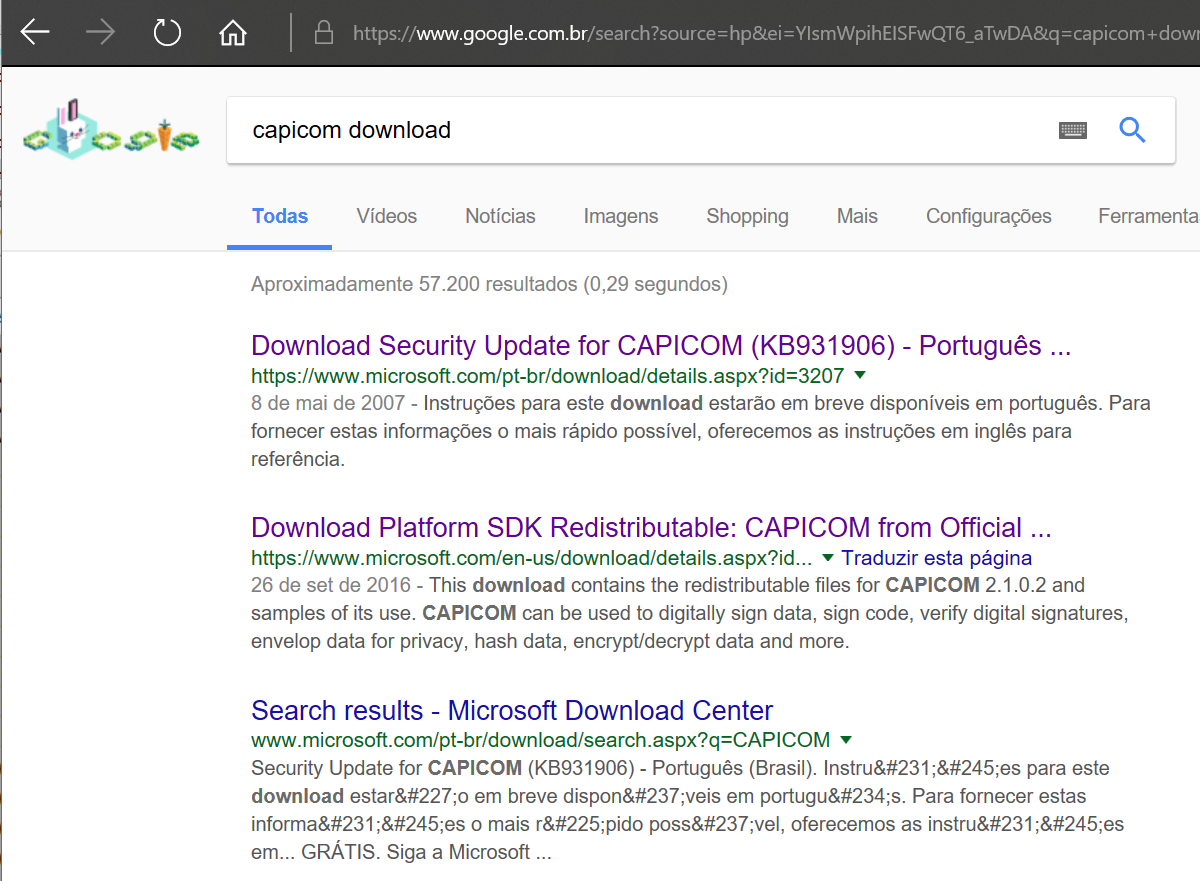
Task: Open Search results - Microsoft Download Center link
Action: [x=512, y=711]
